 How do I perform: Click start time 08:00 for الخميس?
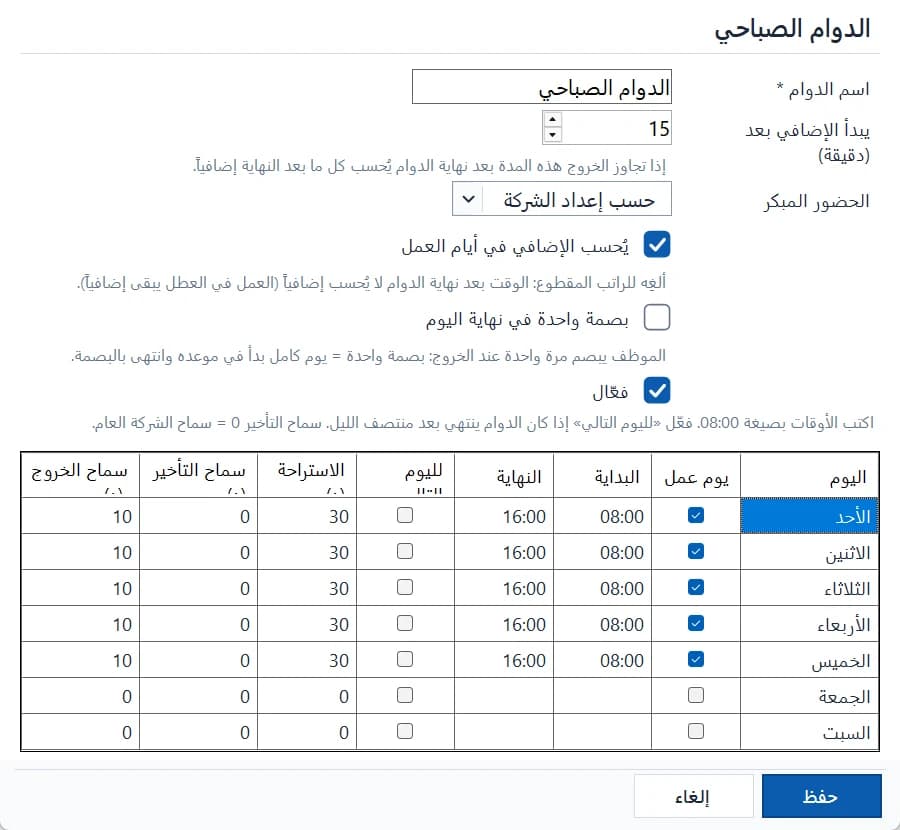pyautogui.click(x=603, y=660)
